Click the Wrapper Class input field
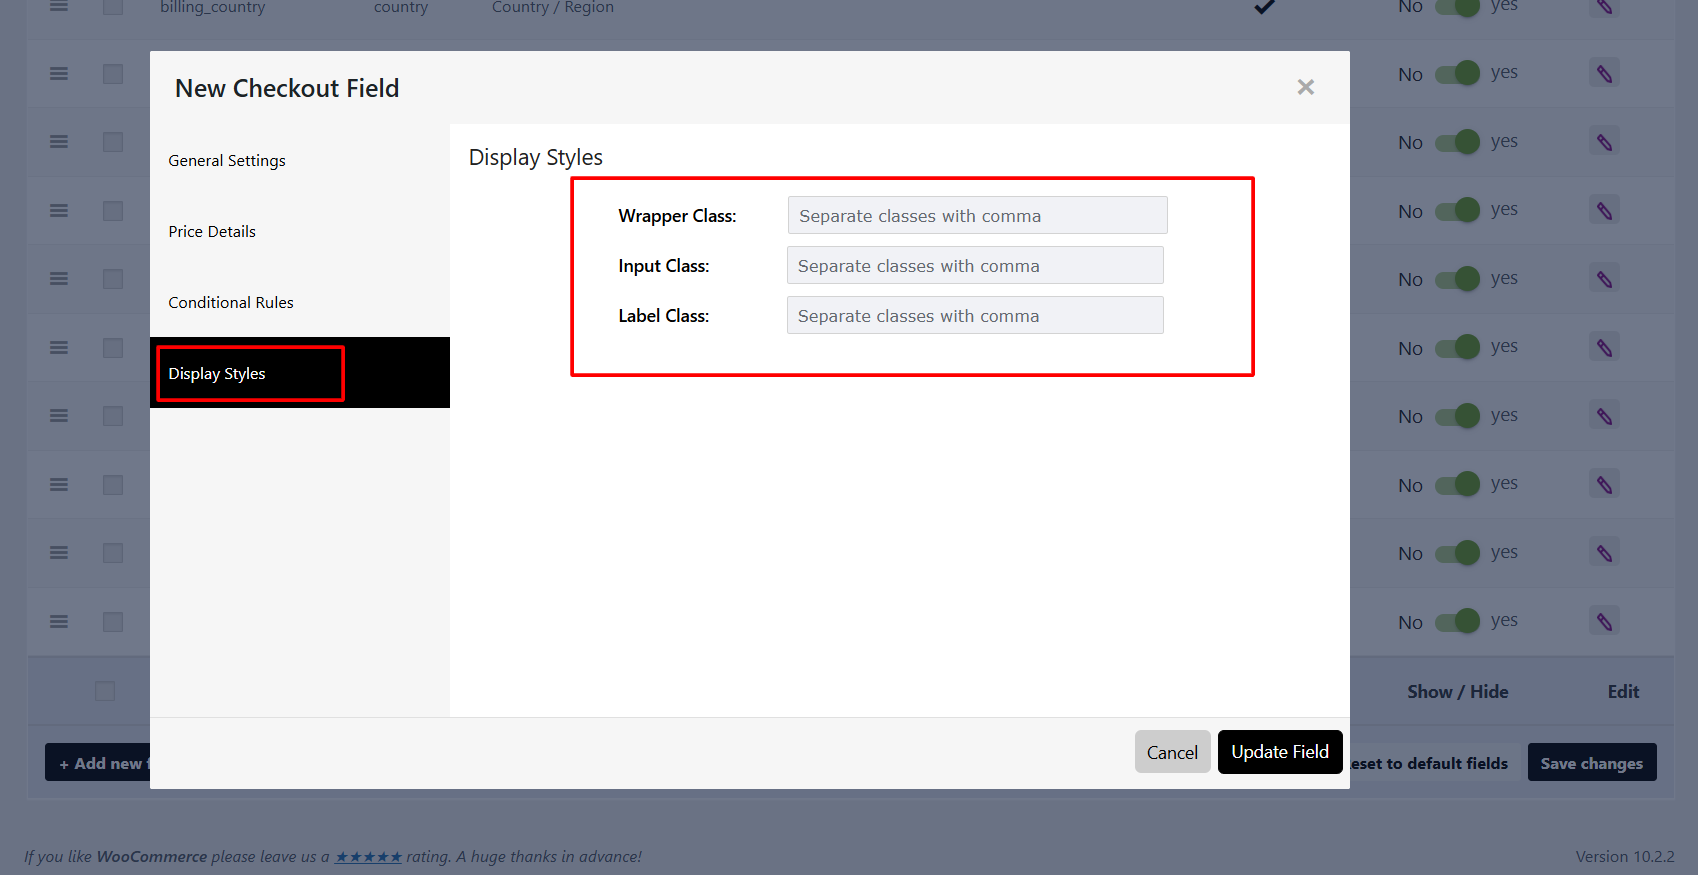 (x=977, y=216)
